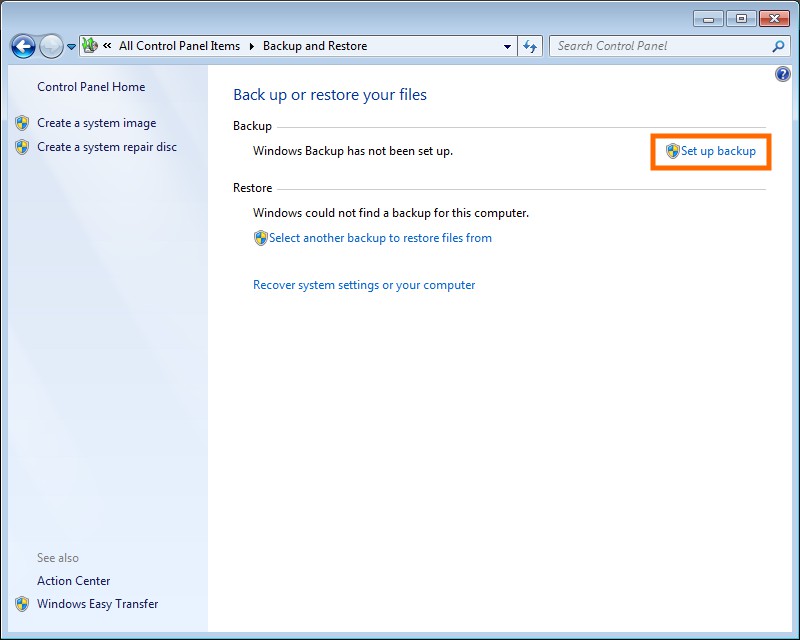This screenshot has width=800, height=640.
Task: Click shield icon next to Set up backup
Action: pyautogui.click(x=673, y=151)
